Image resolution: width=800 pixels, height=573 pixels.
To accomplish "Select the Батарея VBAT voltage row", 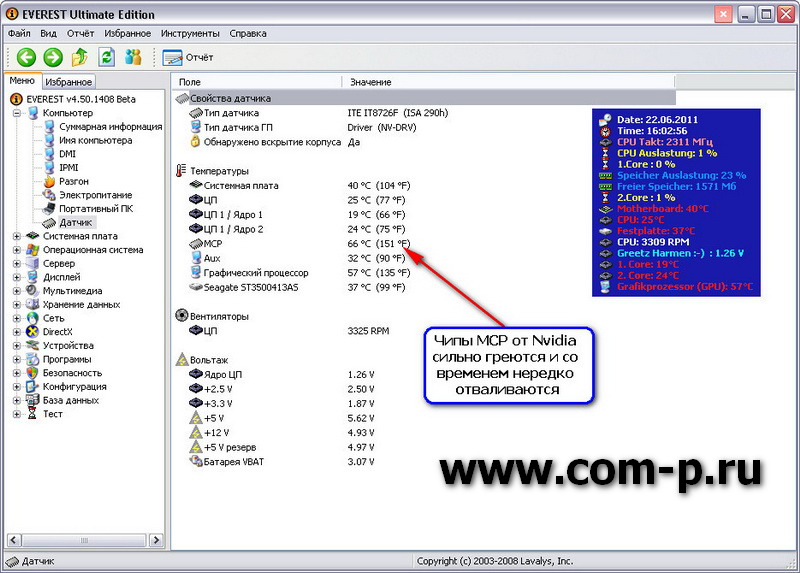I will (x=282, y=462).
